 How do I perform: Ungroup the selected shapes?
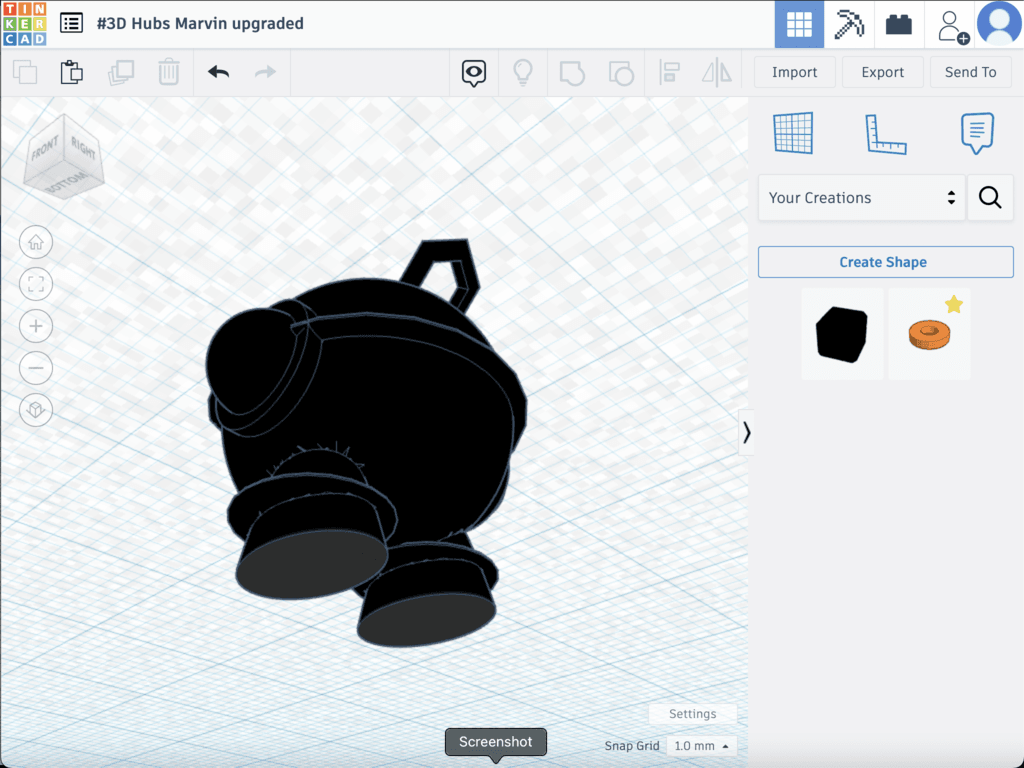[x=621, y=72]
